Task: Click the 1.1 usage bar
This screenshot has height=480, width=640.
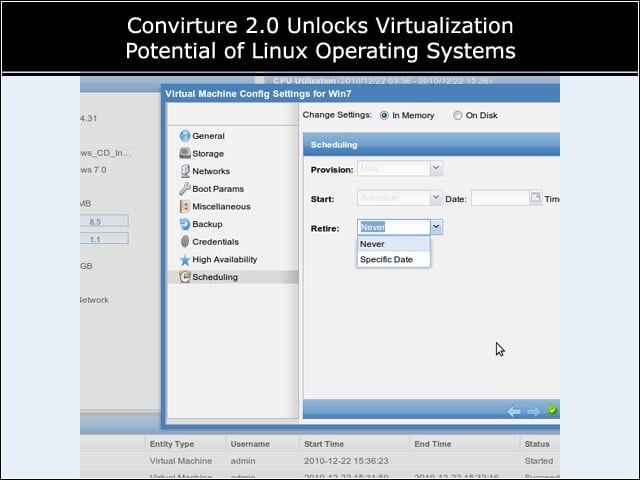Action: pos(104,239)
